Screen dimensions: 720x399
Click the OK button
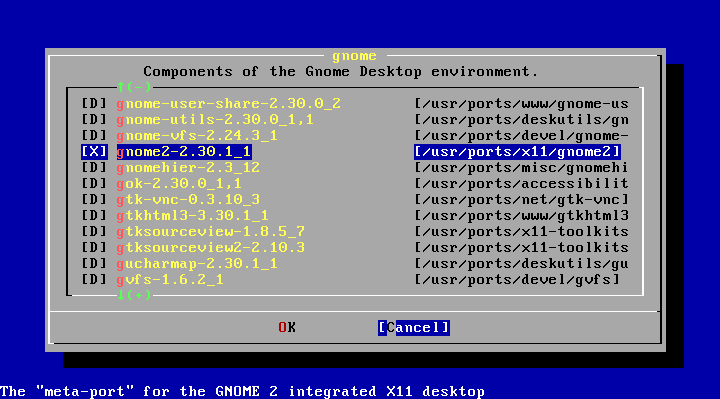click(287, 327)
